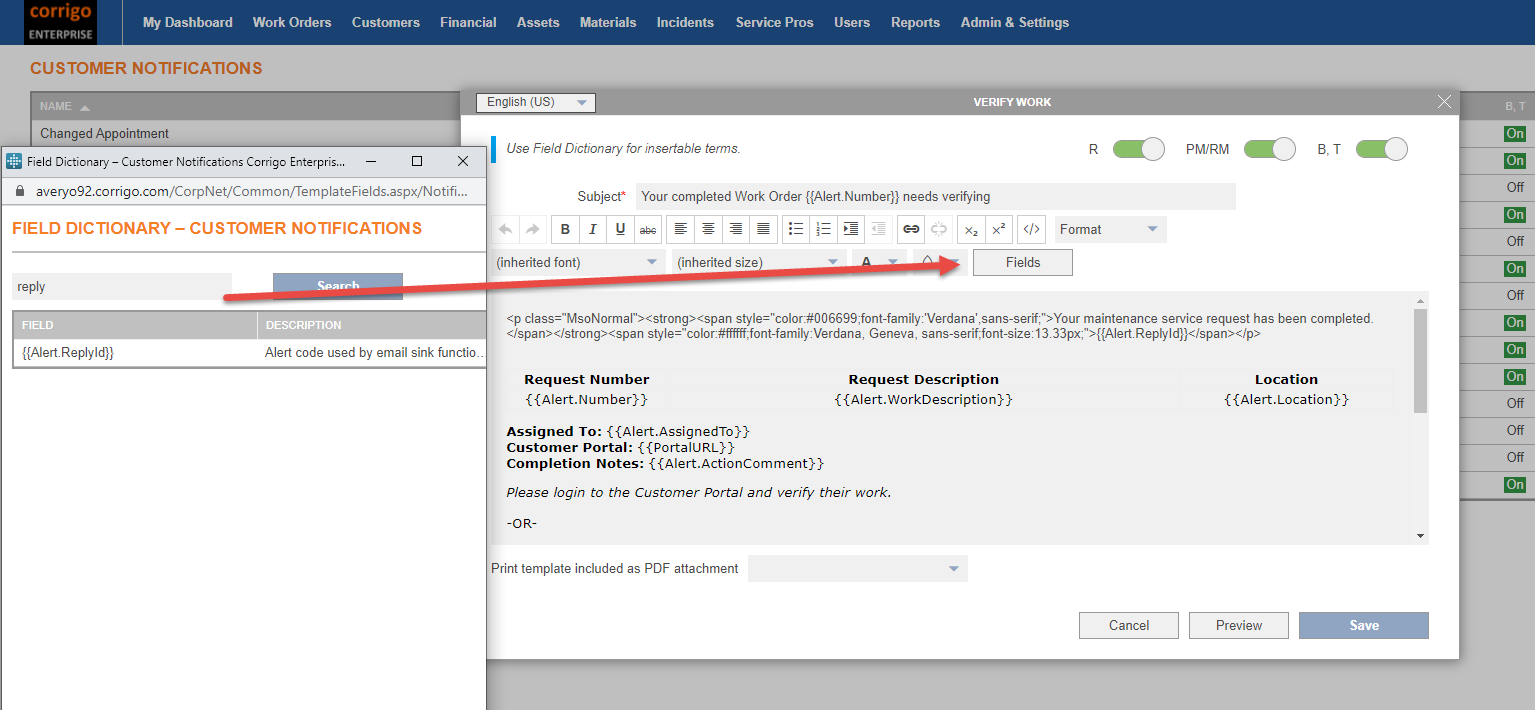Disable the PM/RM toggle
The height and width of the screenshot is (710, 1535).
coord(1269,148)
